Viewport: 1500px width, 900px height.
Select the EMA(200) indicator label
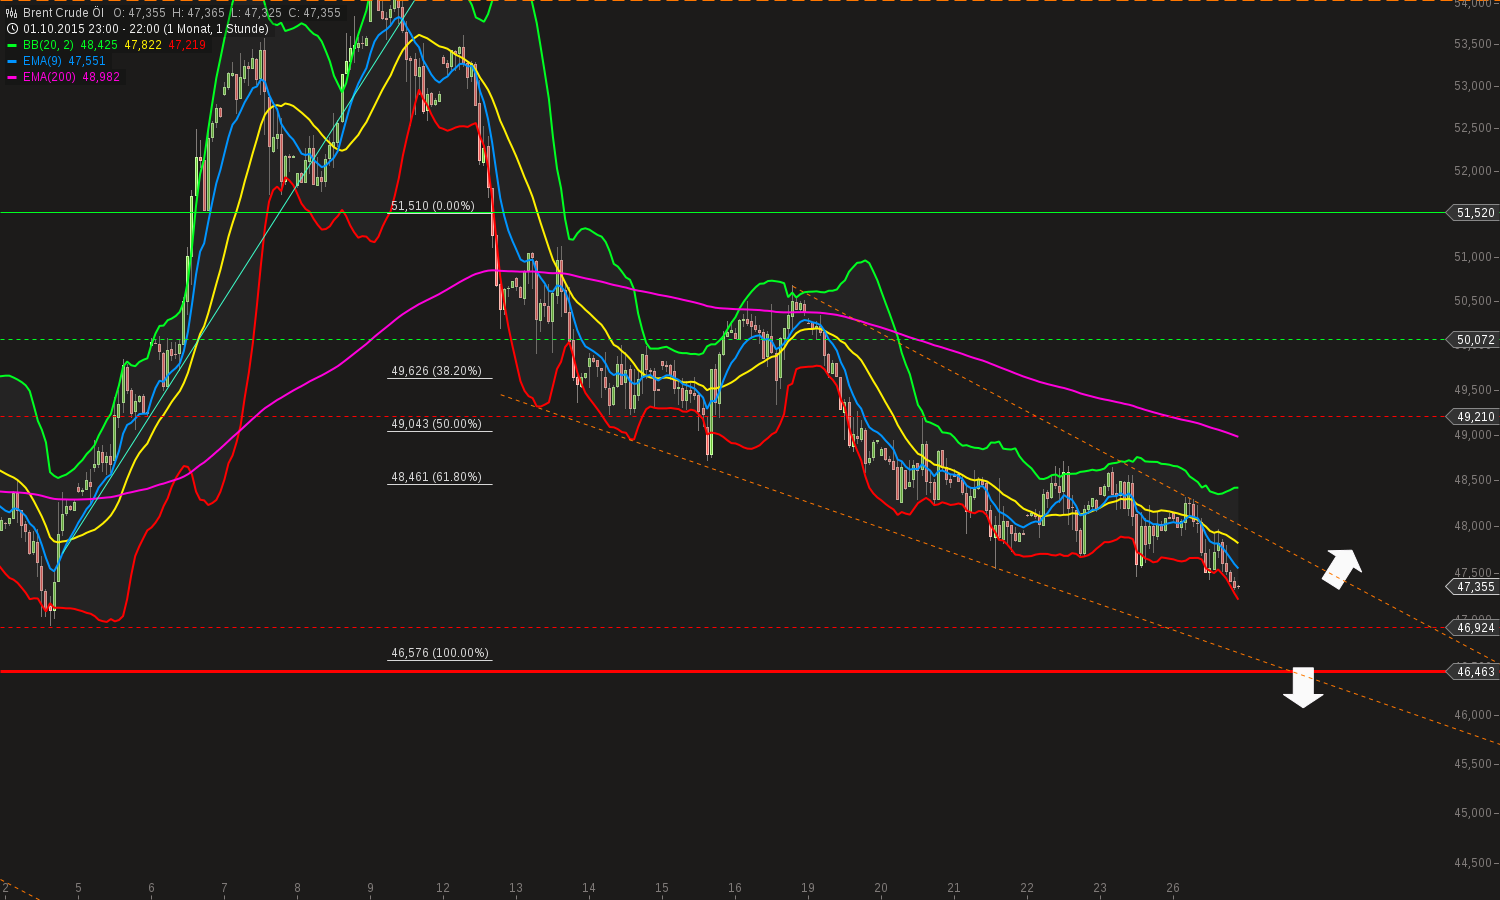(50, 77)
